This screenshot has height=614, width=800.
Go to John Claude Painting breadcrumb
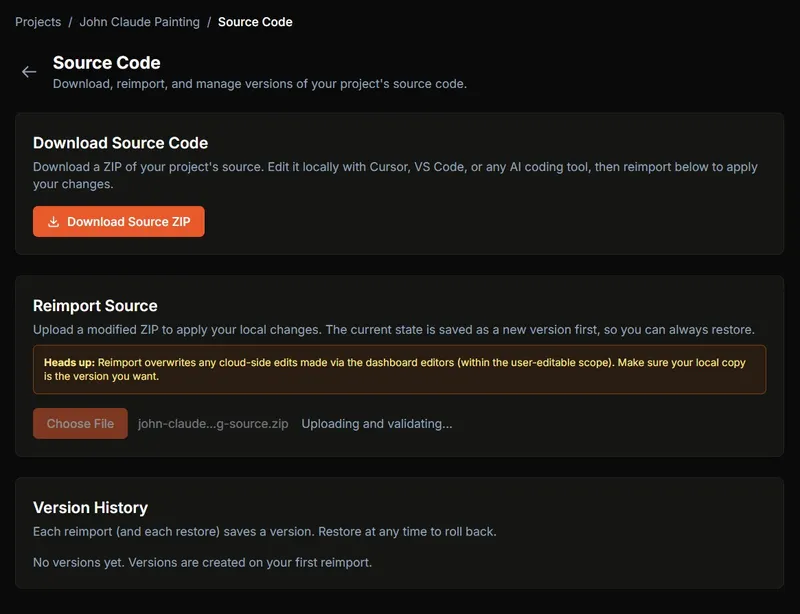pyautogui.click(x=139, y=21)
